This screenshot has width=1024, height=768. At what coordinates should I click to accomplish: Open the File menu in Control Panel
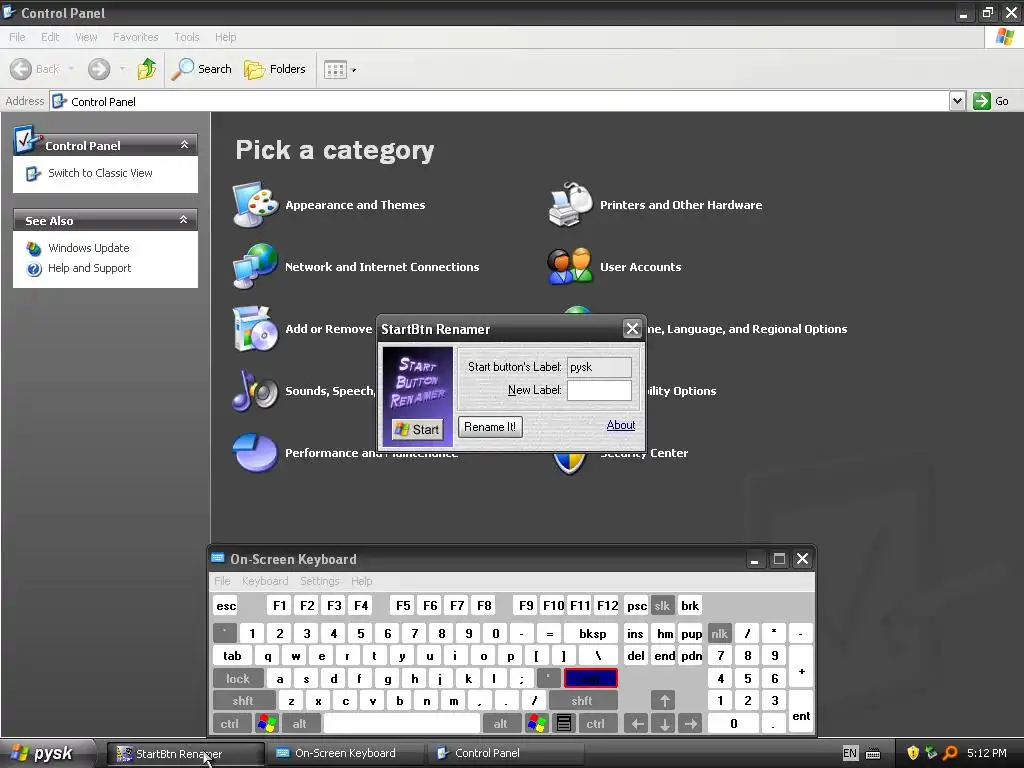pyautogui.click(x=17, y=37)
